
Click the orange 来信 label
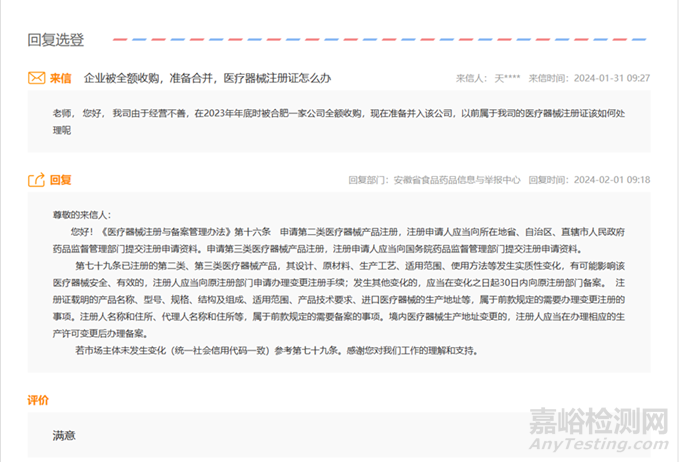point(61,77)
